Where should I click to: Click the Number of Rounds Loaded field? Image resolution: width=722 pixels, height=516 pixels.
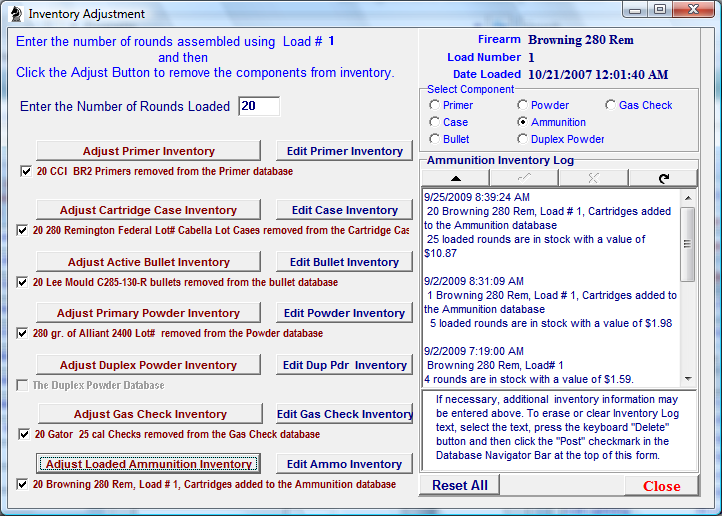click(x=259, y=106)
